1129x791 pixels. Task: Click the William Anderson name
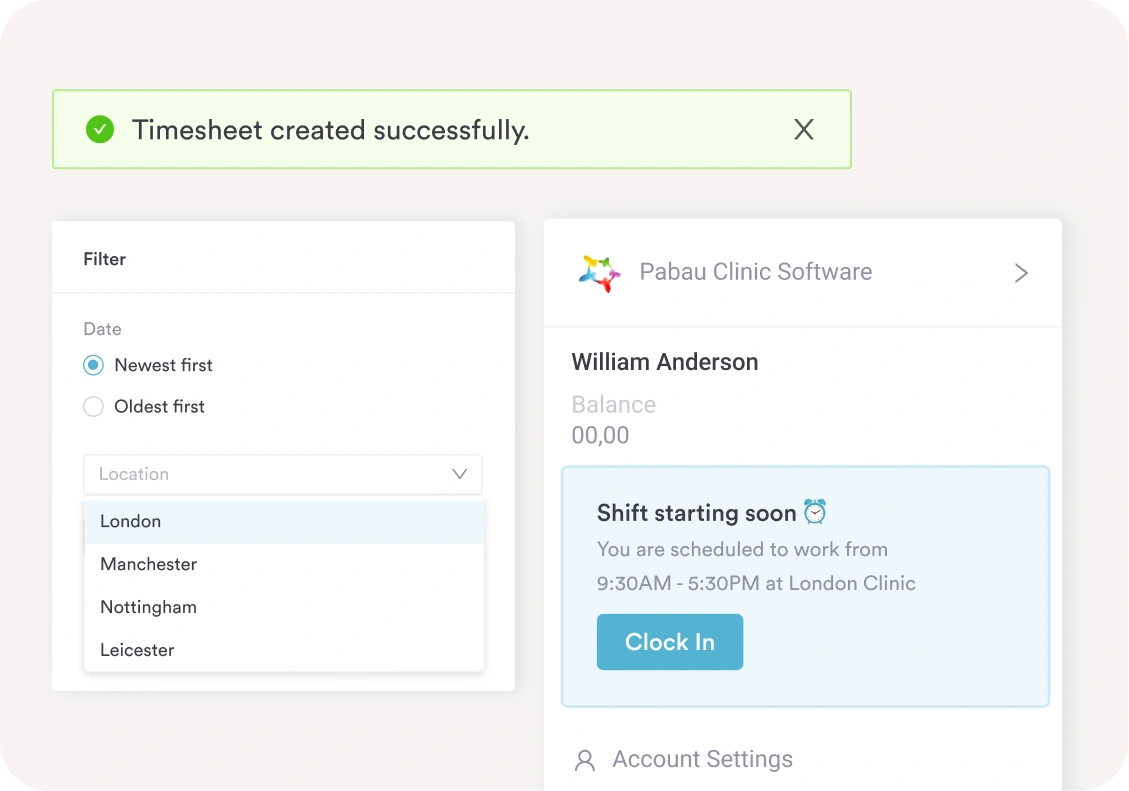click(664, 362)
